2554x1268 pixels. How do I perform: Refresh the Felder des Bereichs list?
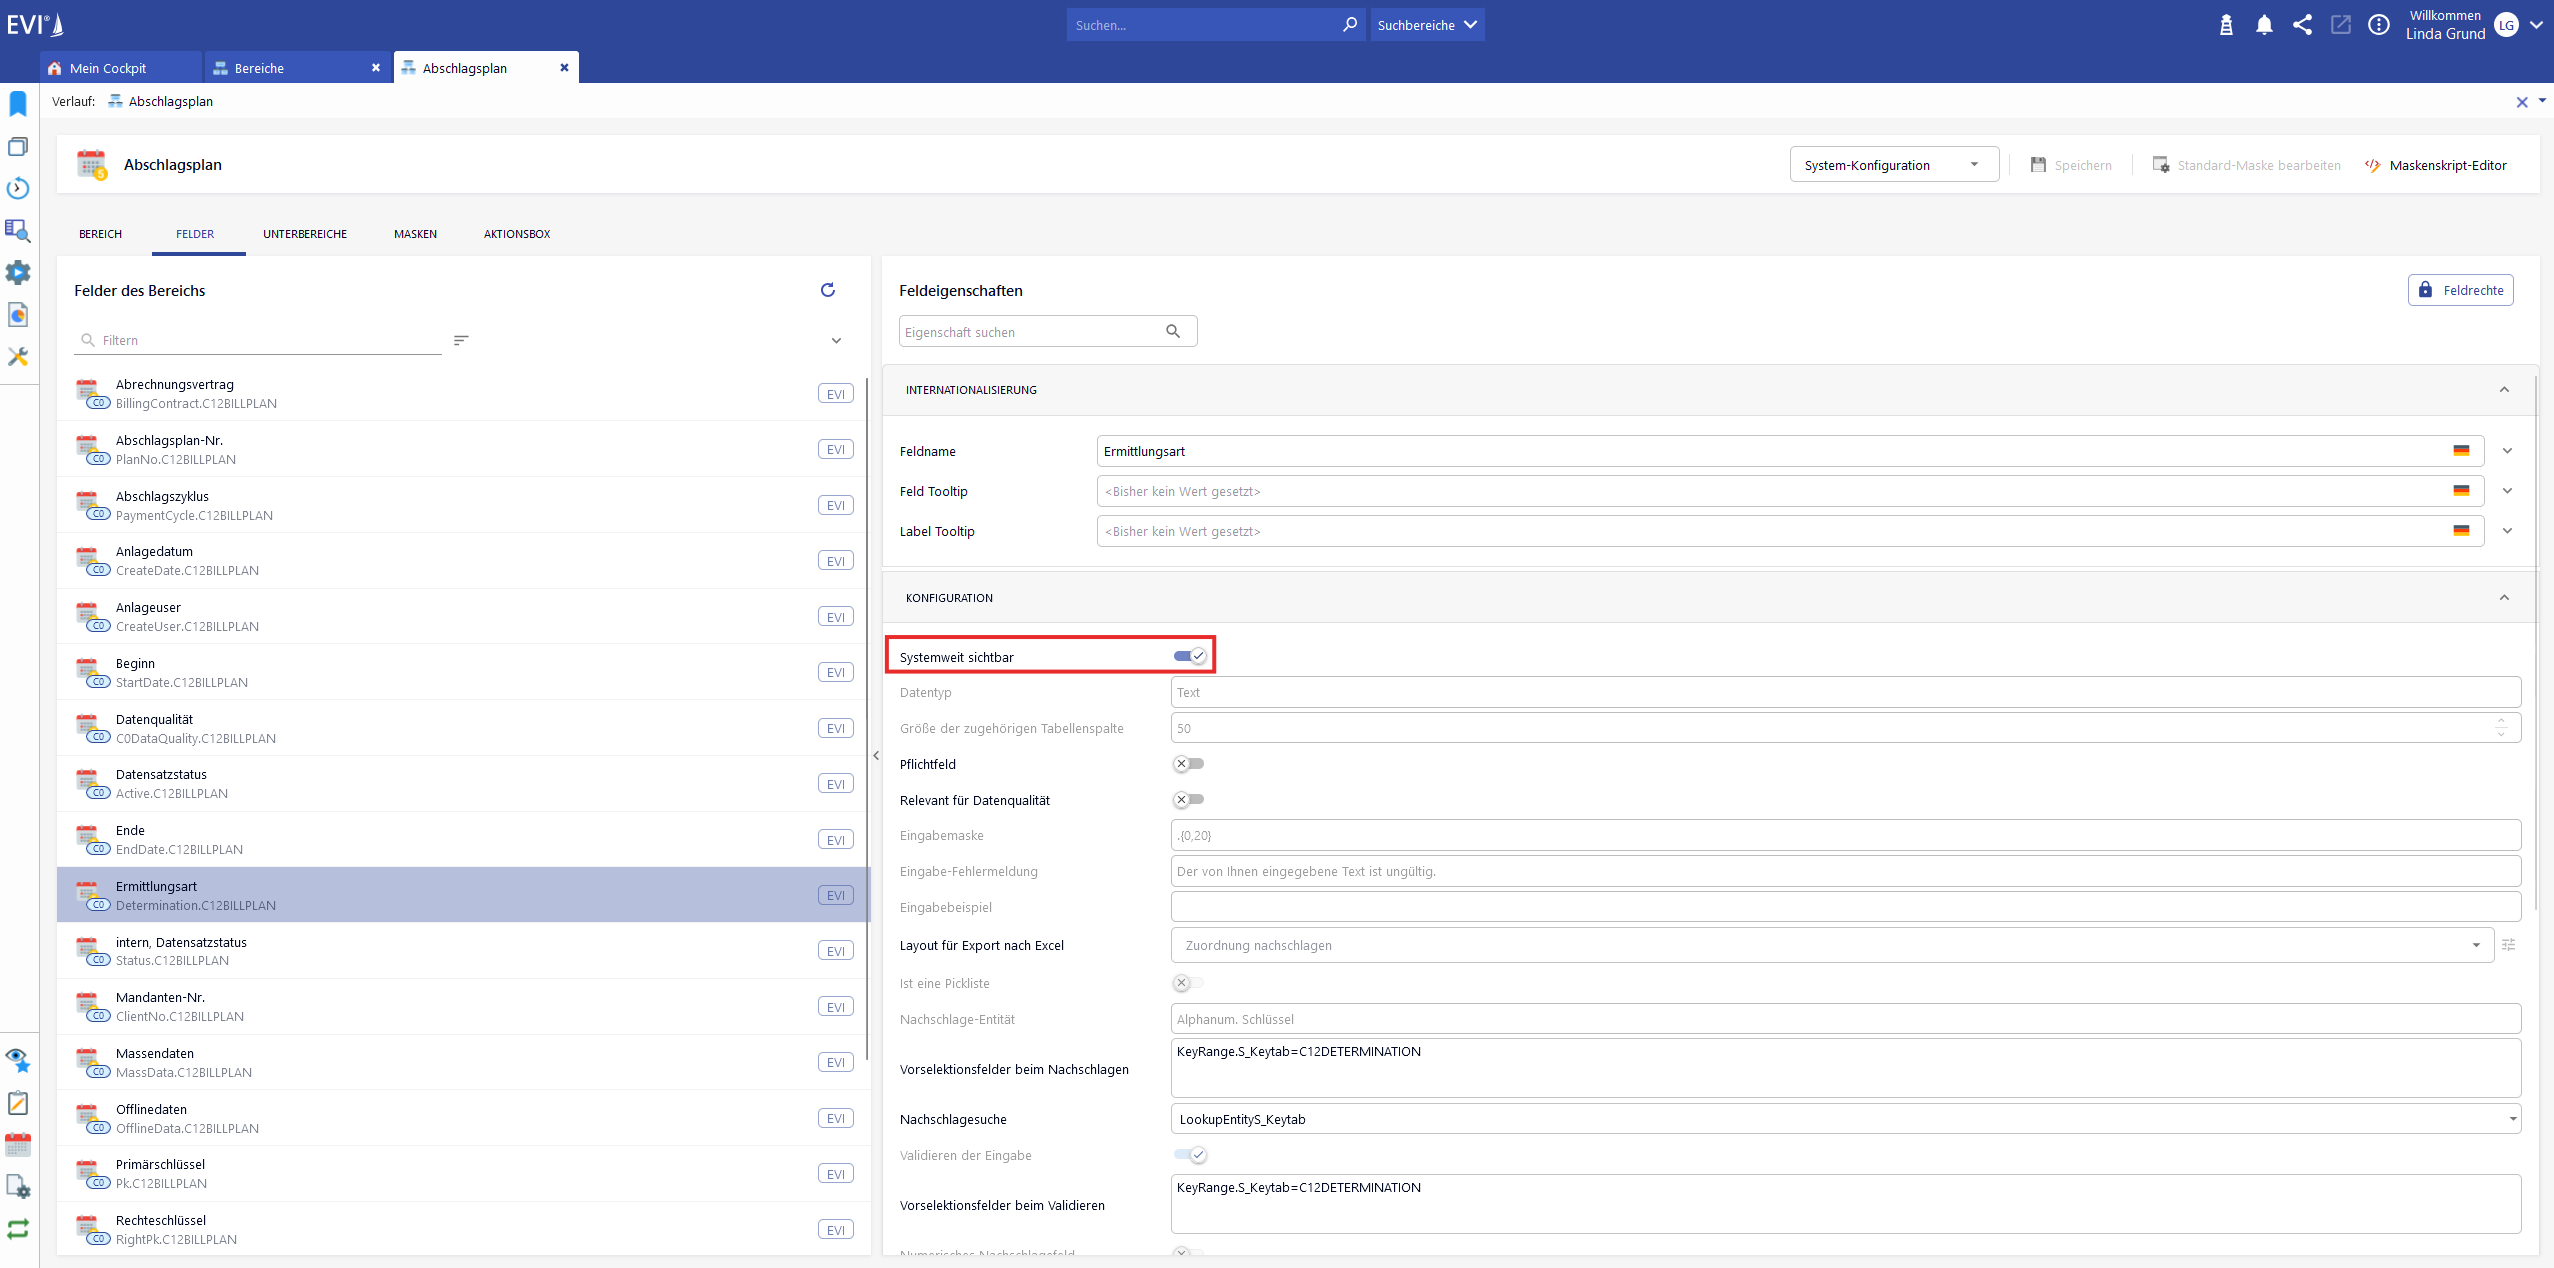pos(827,290)
